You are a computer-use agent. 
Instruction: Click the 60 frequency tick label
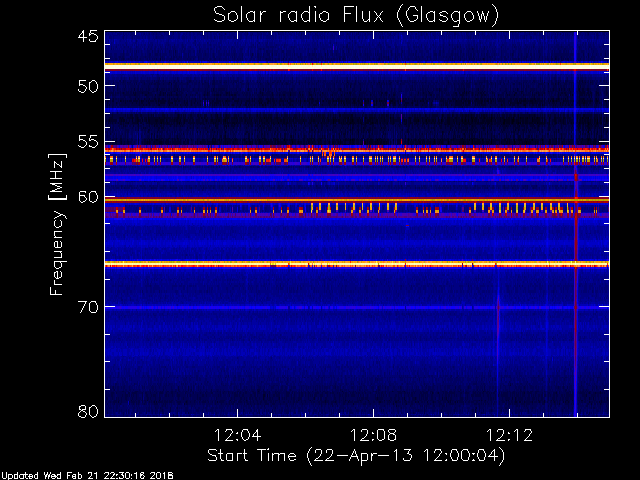[88, 197]
